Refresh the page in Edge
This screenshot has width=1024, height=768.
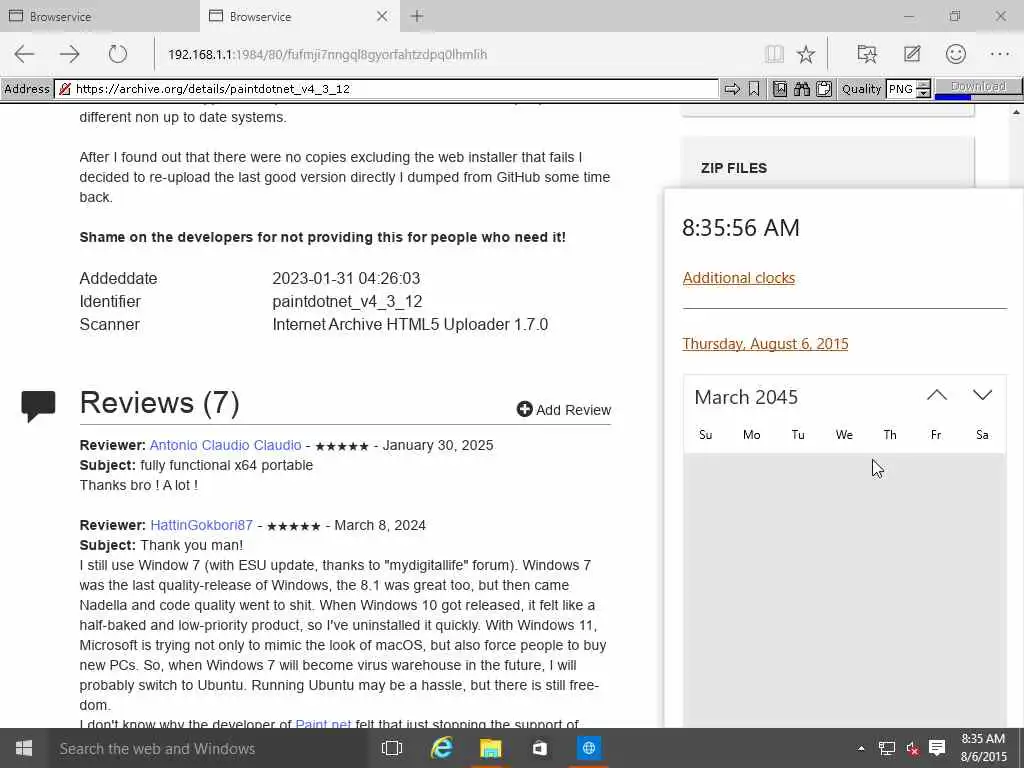(118, 54)
